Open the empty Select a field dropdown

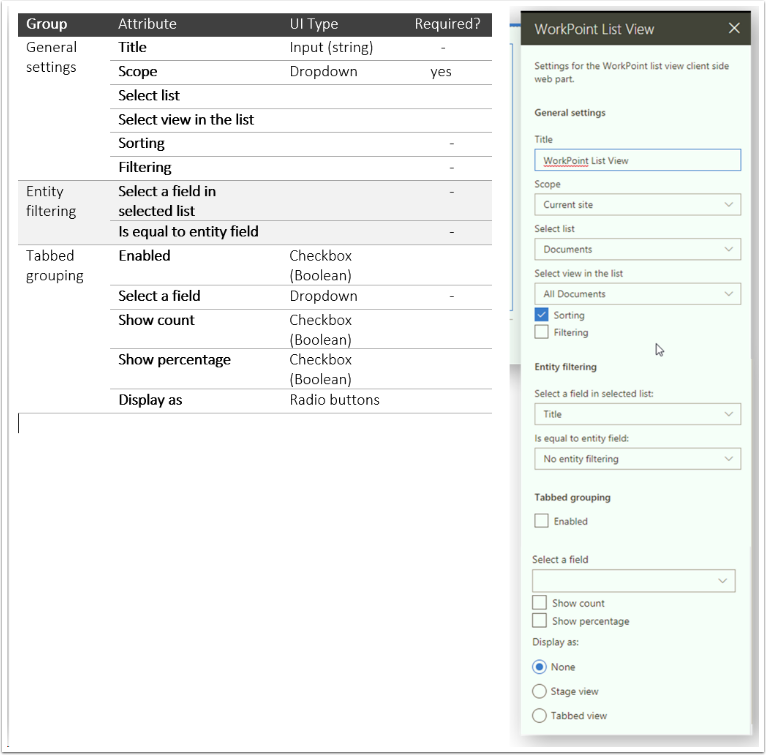[x=634, y=581]
